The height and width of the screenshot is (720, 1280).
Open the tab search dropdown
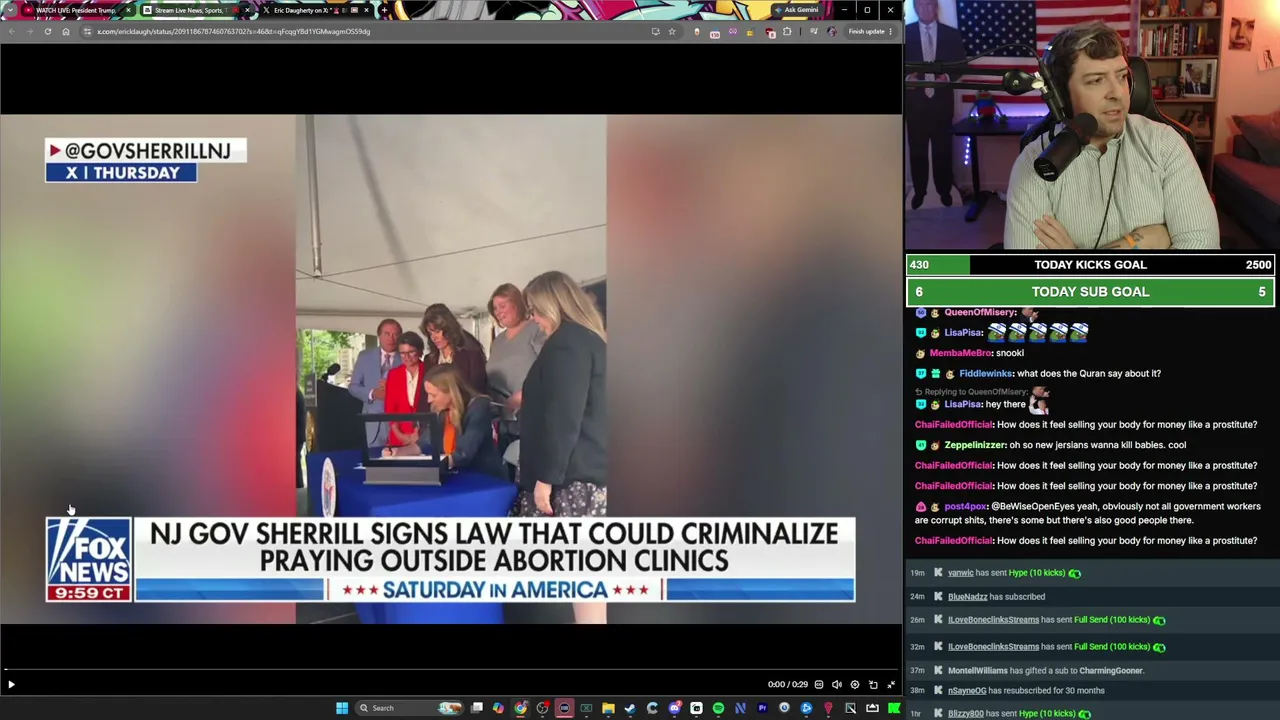(x=10, y=10)
